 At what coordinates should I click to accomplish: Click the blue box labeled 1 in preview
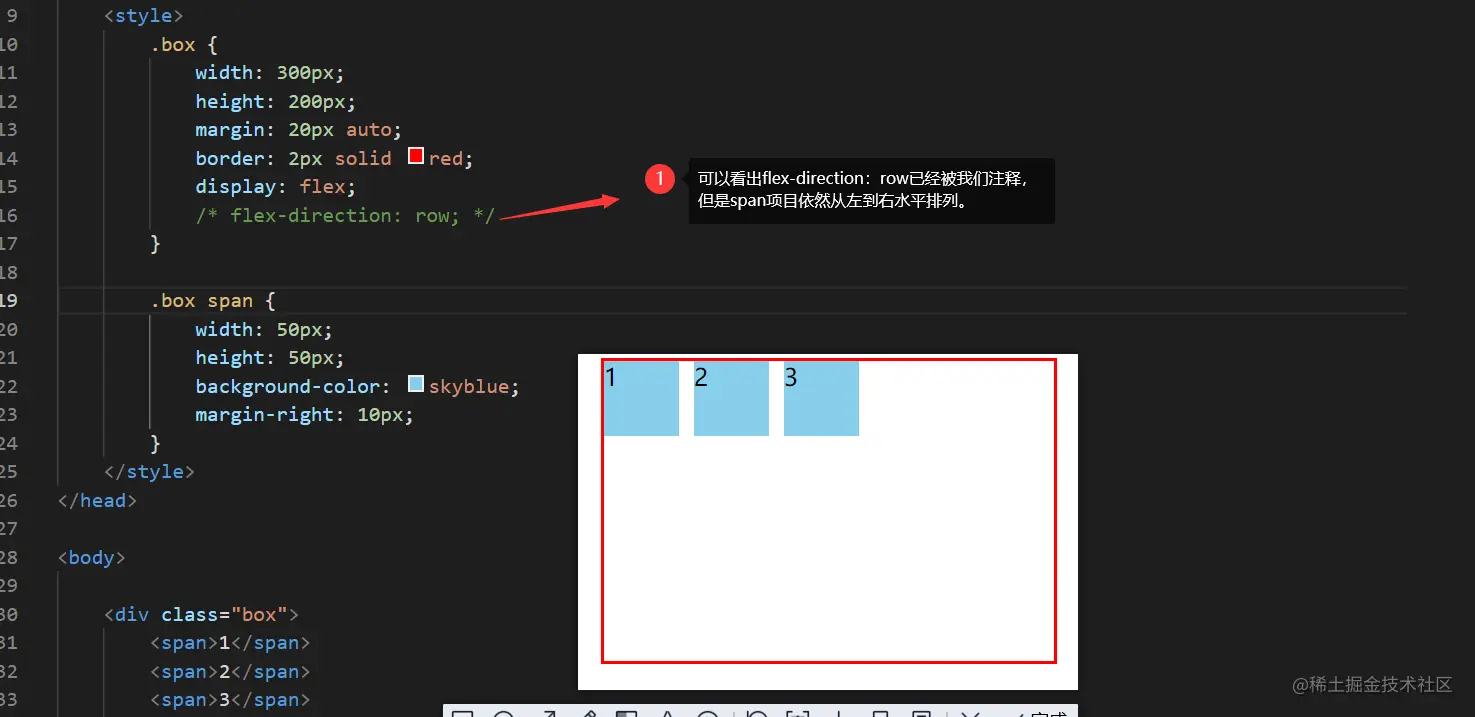click(641, 398)
